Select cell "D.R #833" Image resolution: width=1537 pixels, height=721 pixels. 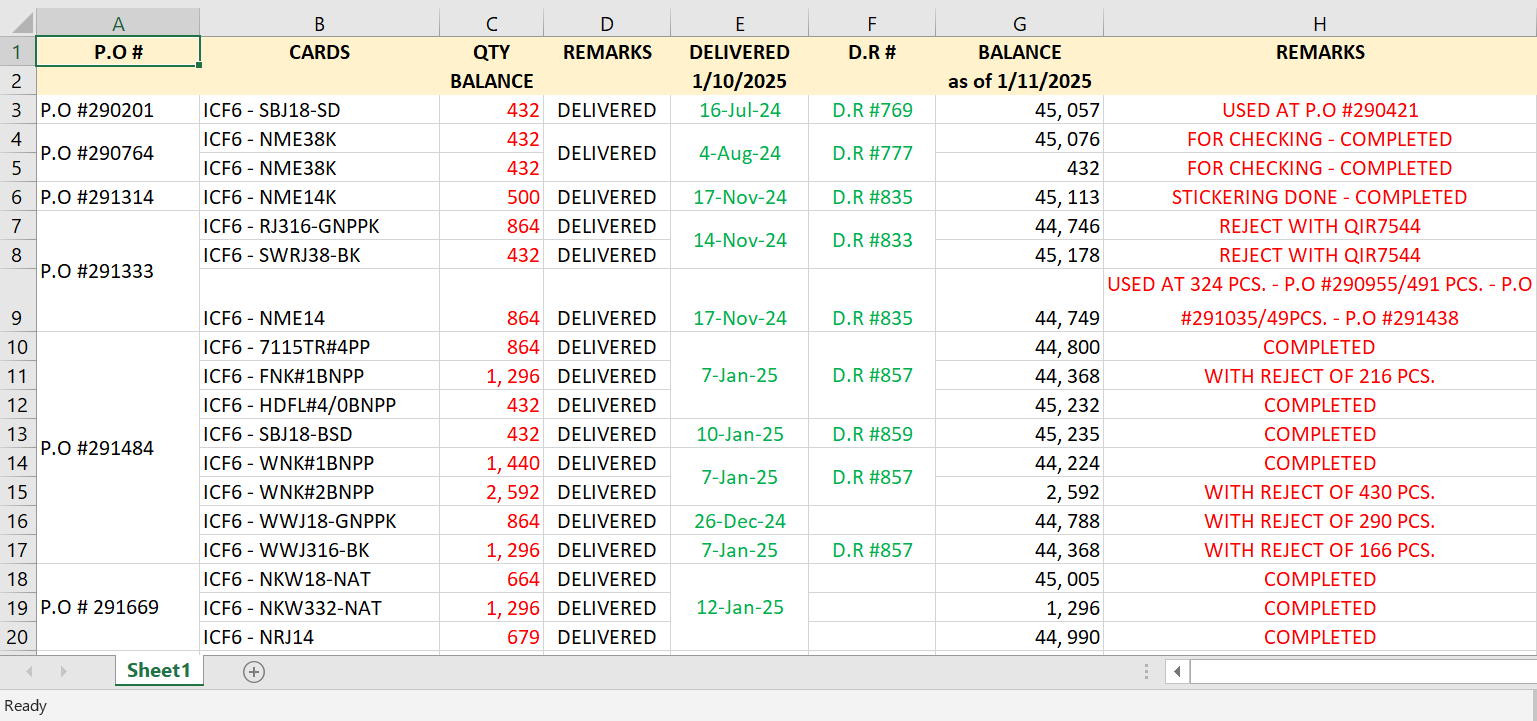(872, 240)
